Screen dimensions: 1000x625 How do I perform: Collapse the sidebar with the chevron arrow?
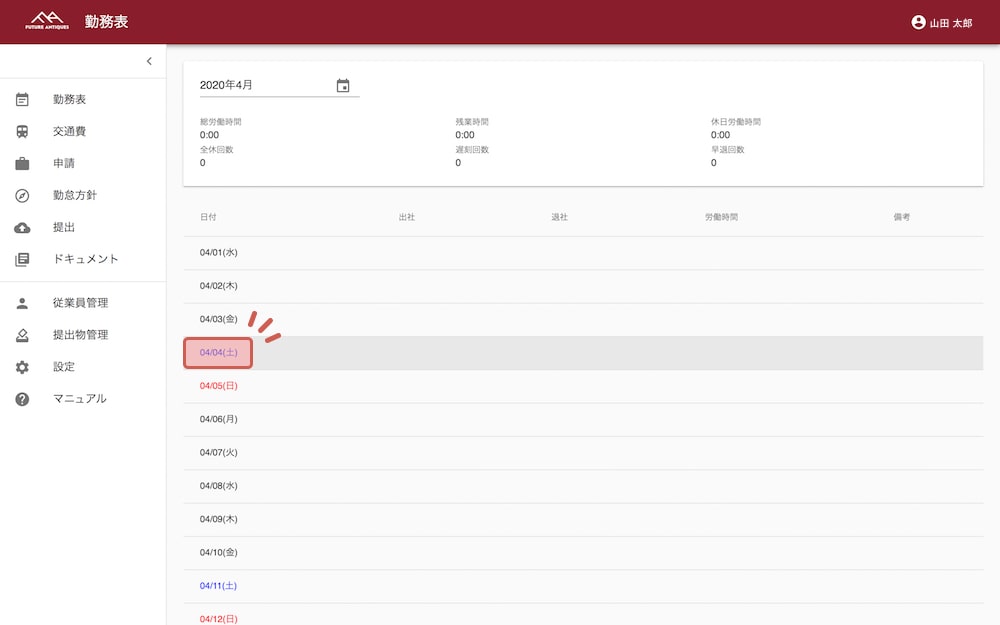click(x=149, y=61)
